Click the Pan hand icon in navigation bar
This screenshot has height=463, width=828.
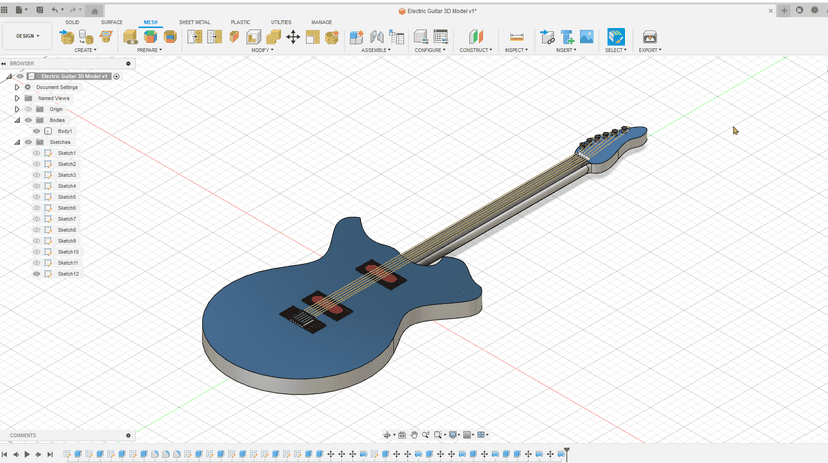click(414, 435)
